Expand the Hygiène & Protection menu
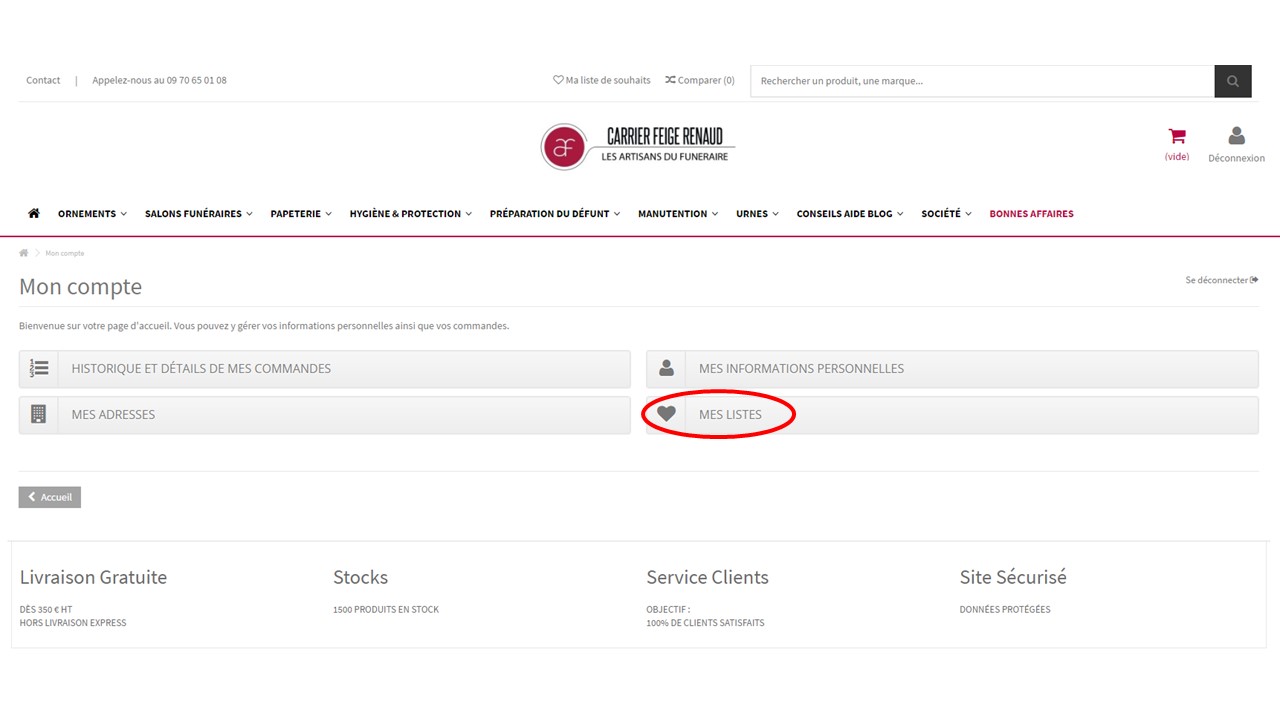 410,213
